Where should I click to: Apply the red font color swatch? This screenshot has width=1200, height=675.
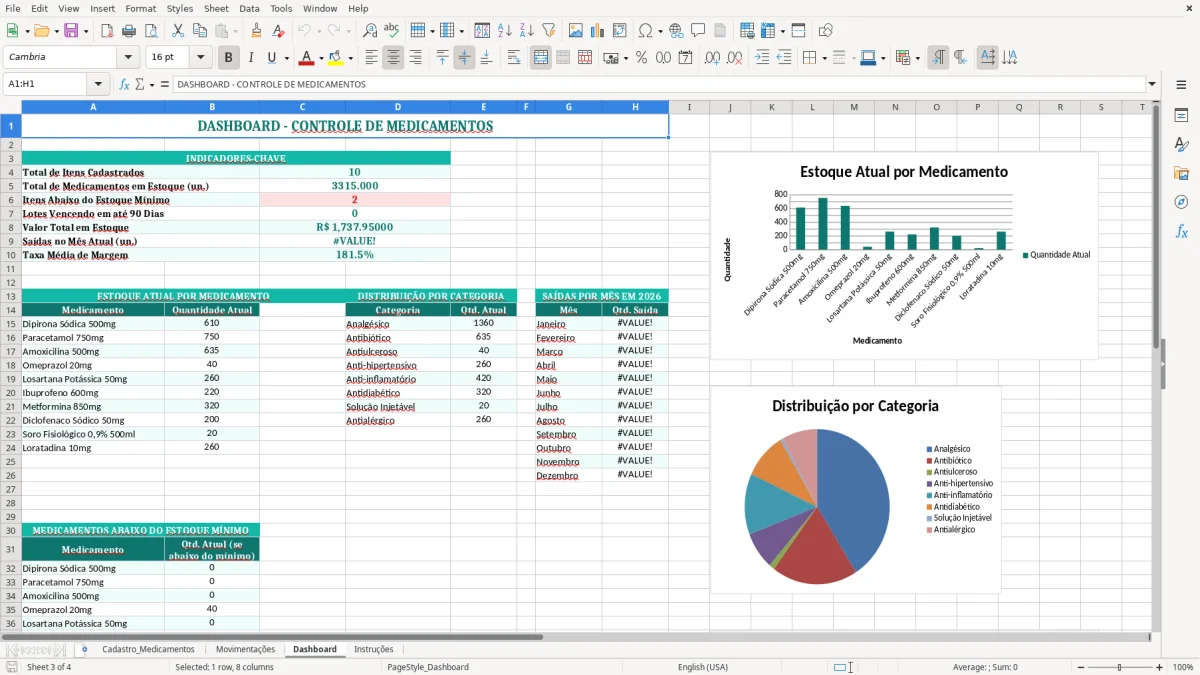click(307, 58)
